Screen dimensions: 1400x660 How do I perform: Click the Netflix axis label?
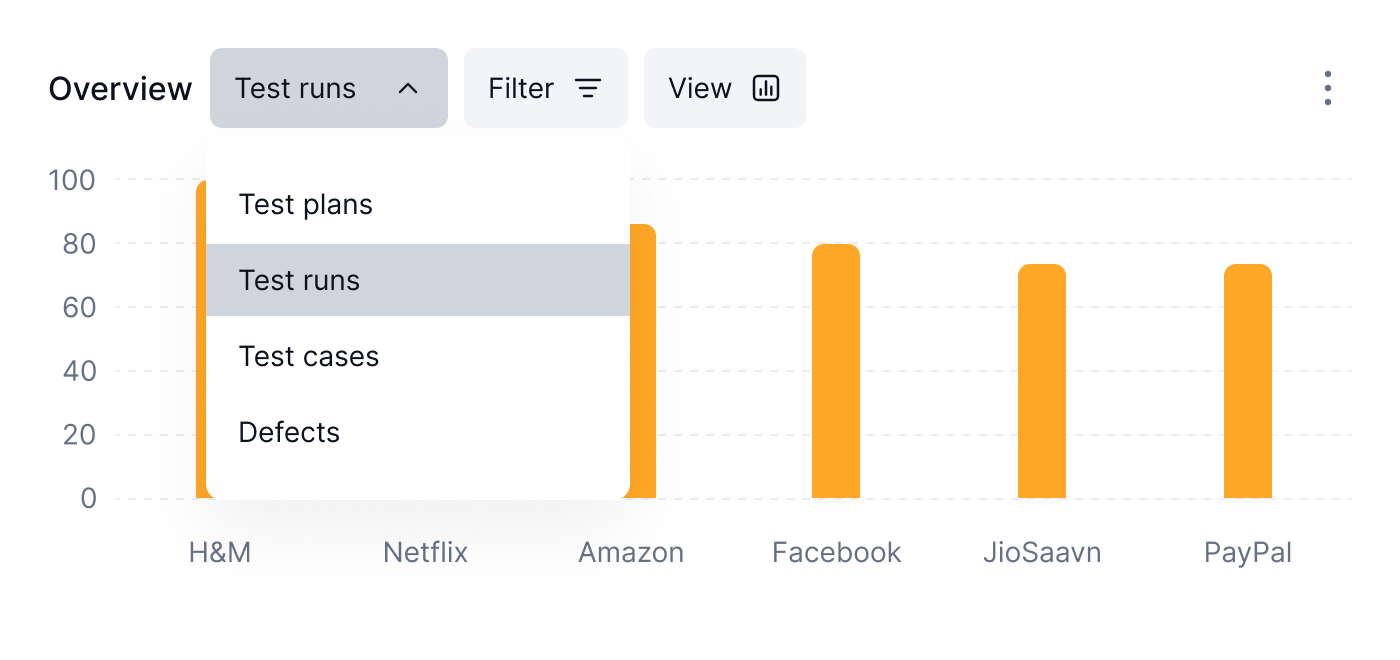tap(426, 552)
